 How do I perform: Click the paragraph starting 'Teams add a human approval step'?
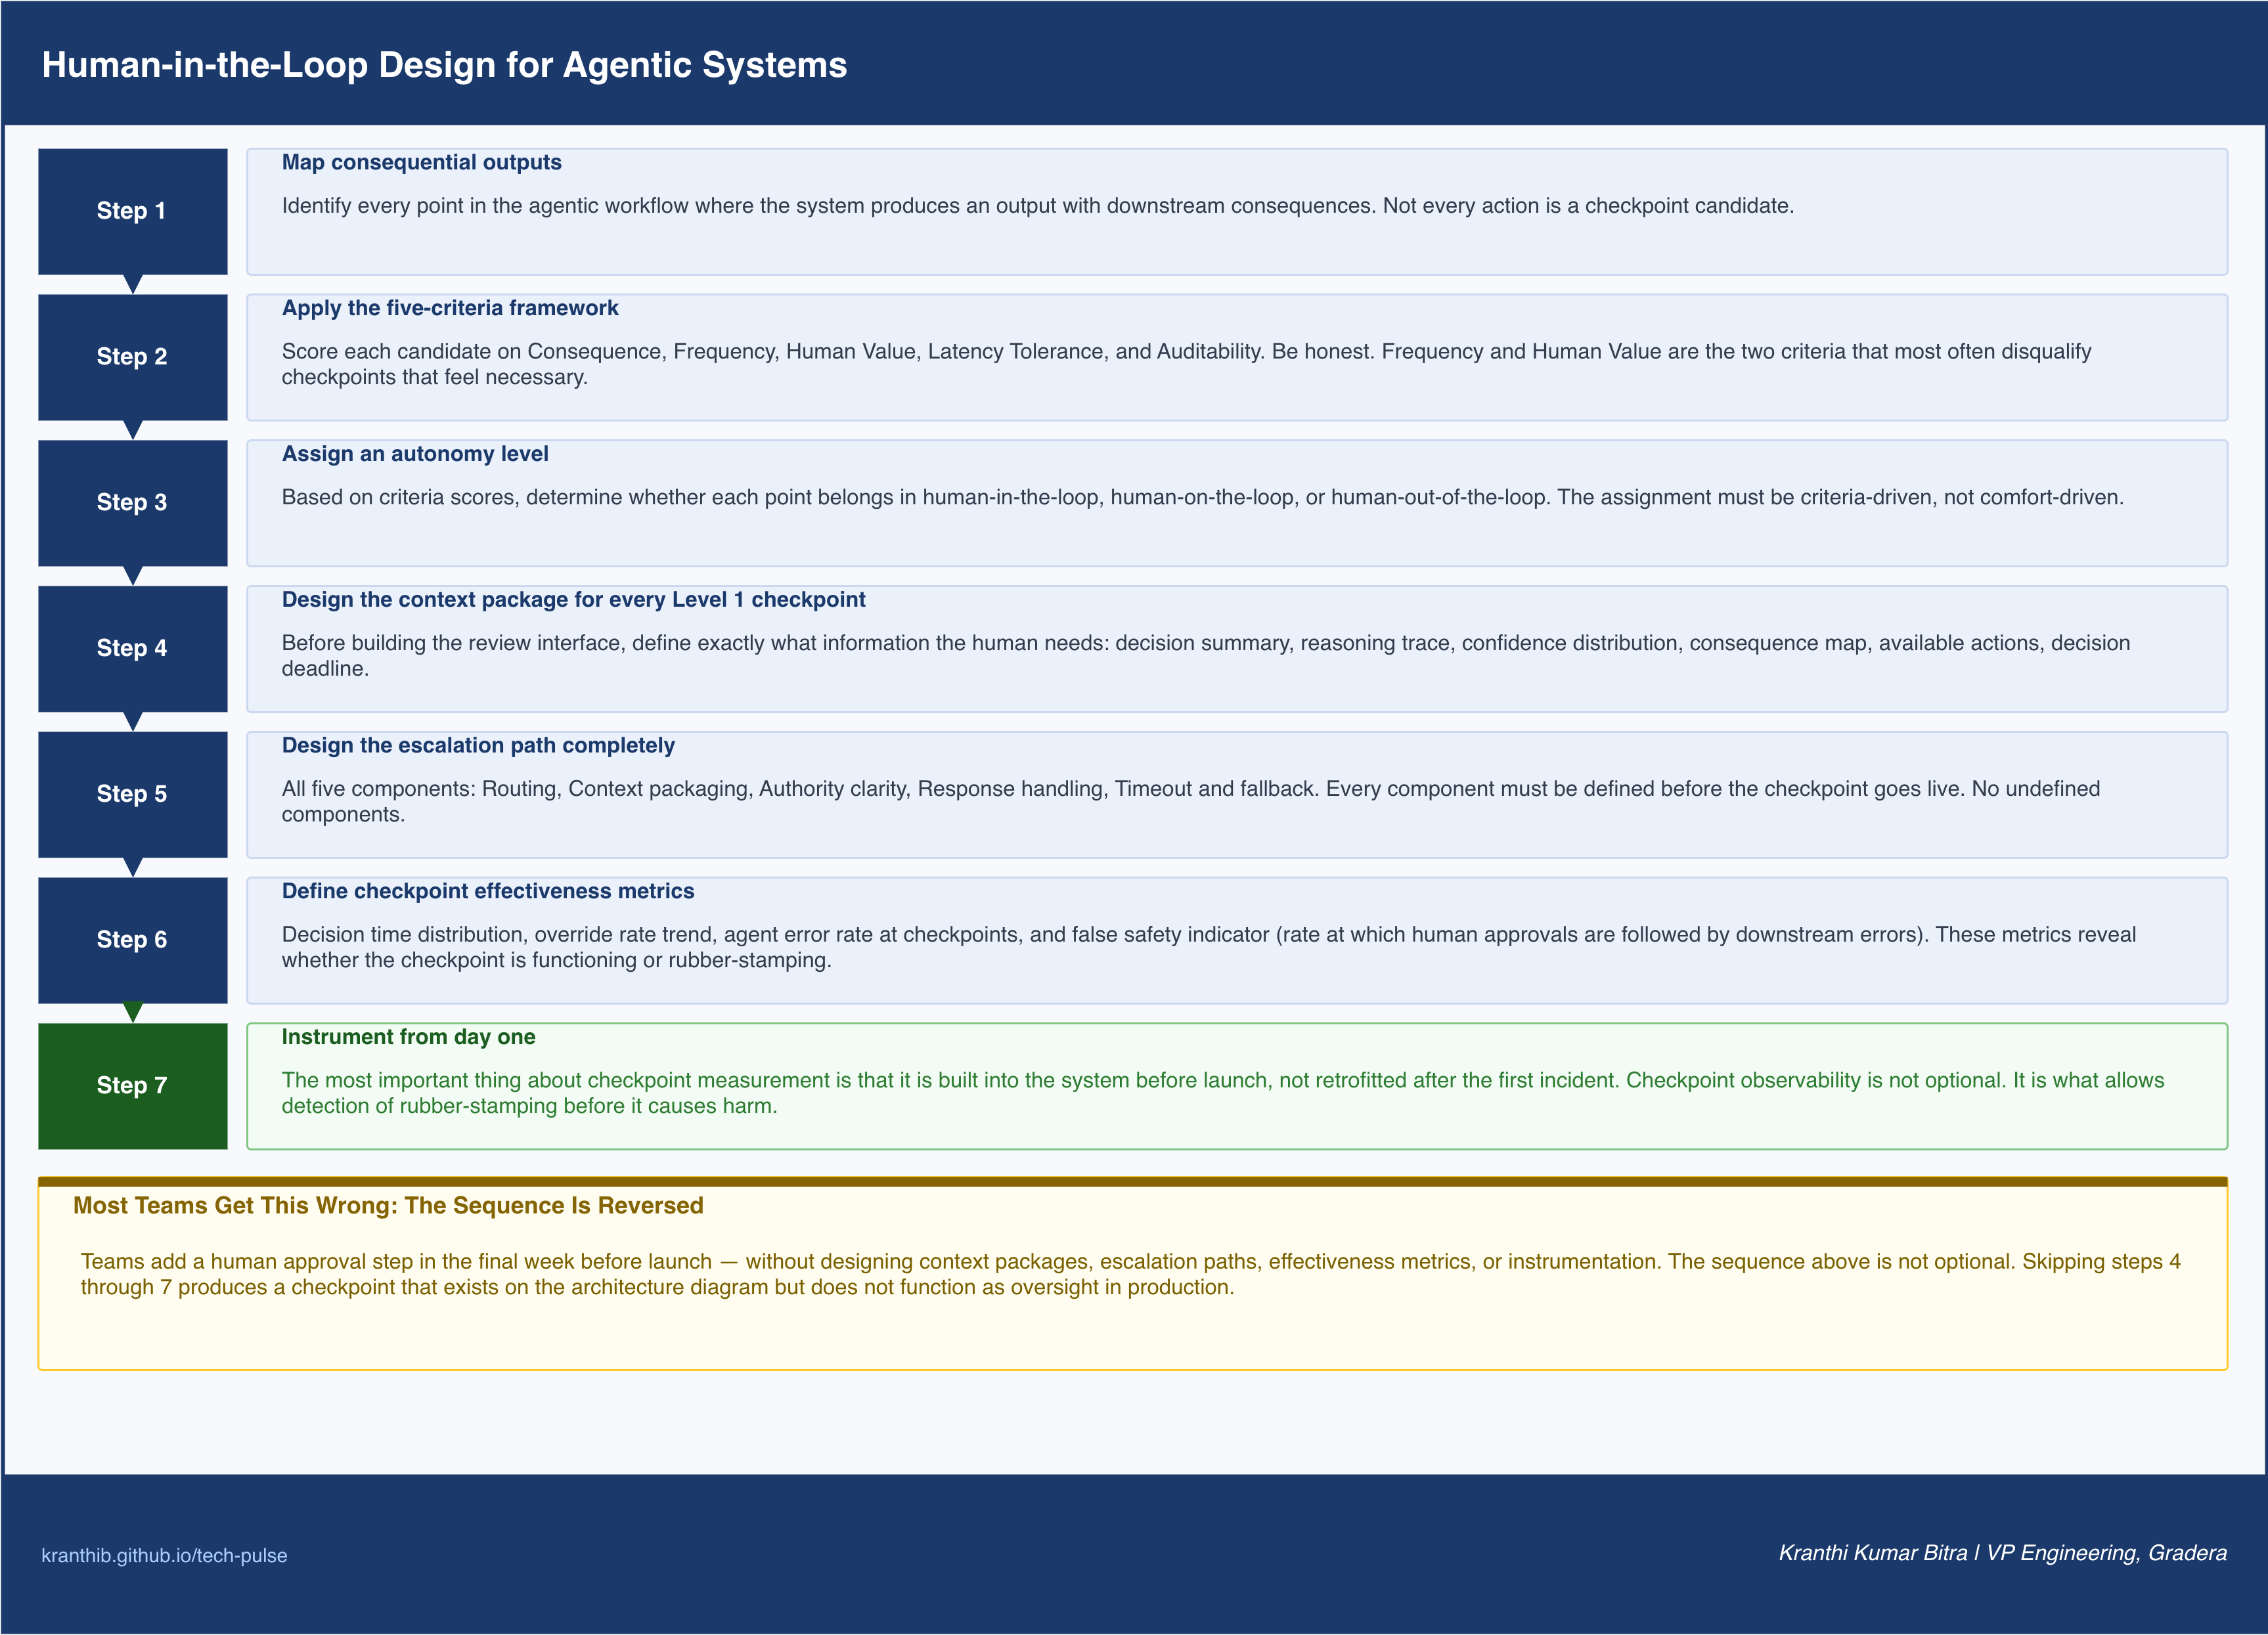1130,1275
